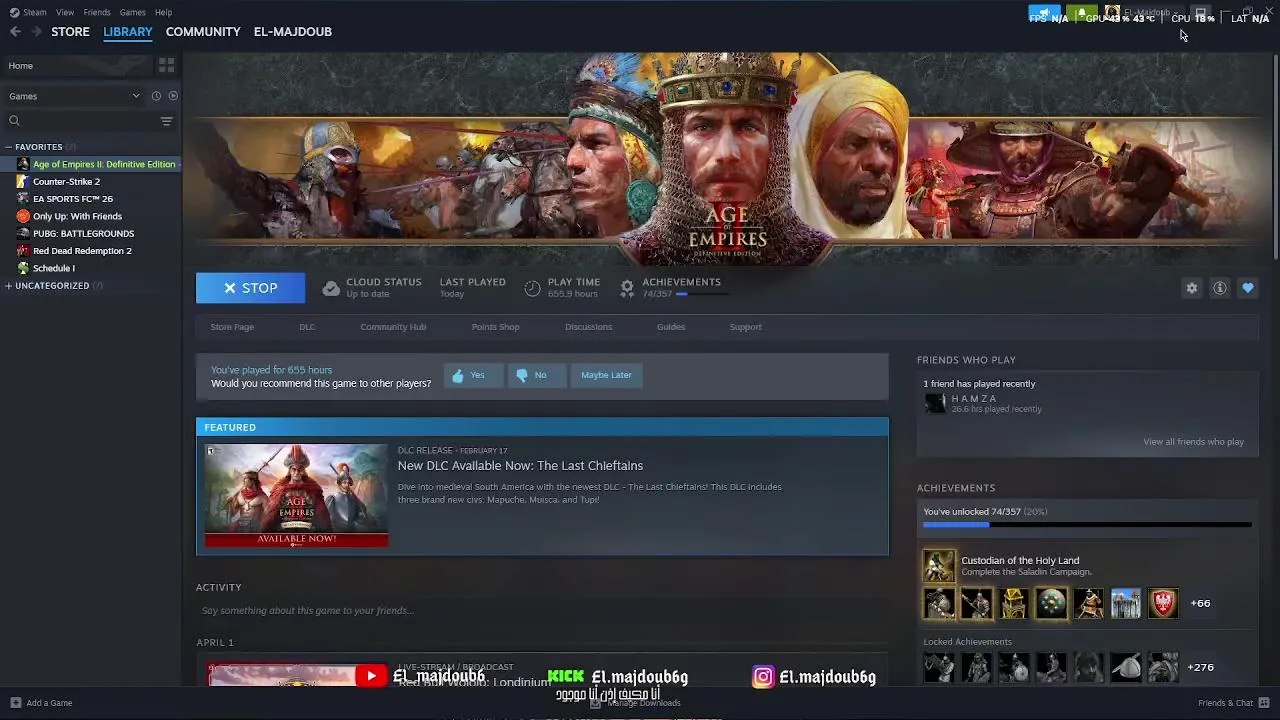Open the Friends menu
1280x720 pixels.
(97, 12)
